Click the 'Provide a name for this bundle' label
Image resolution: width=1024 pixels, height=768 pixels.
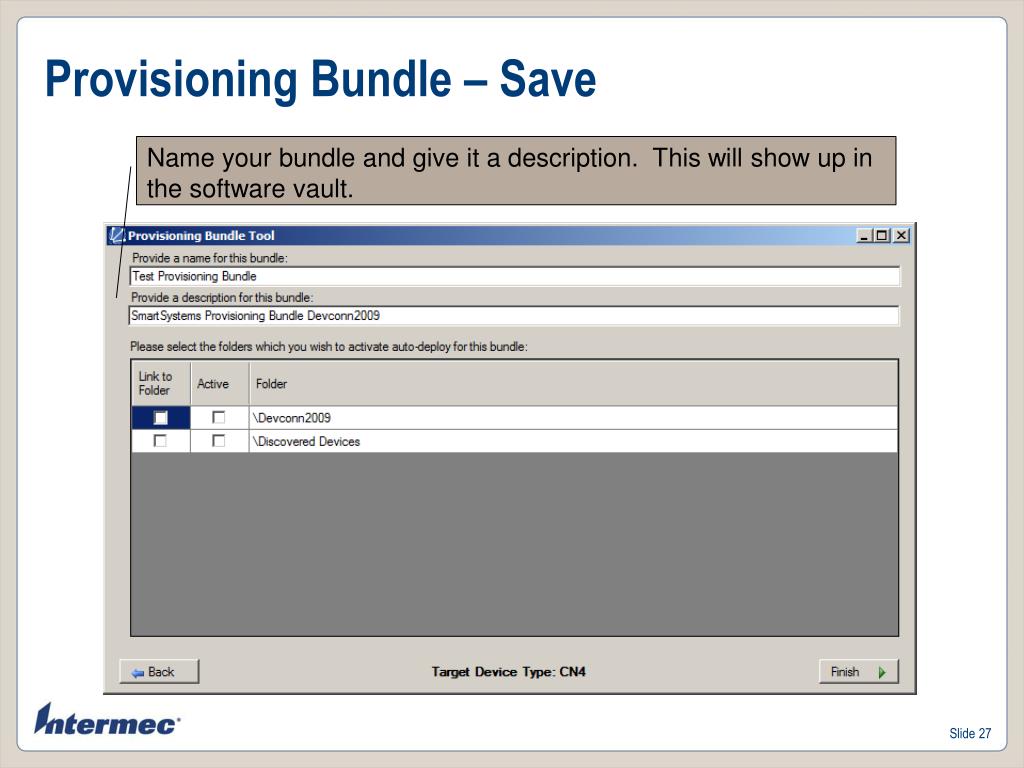tap(210, 258)
